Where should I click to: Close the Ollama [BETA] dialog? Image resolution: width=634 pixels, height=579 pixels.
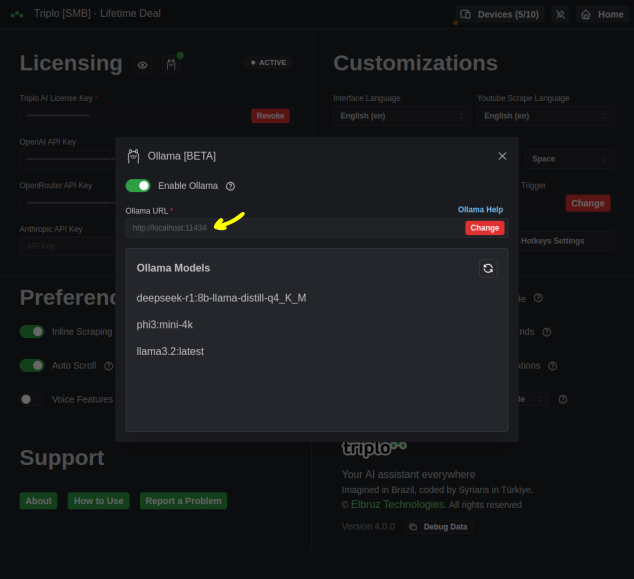tap(502, 156)
